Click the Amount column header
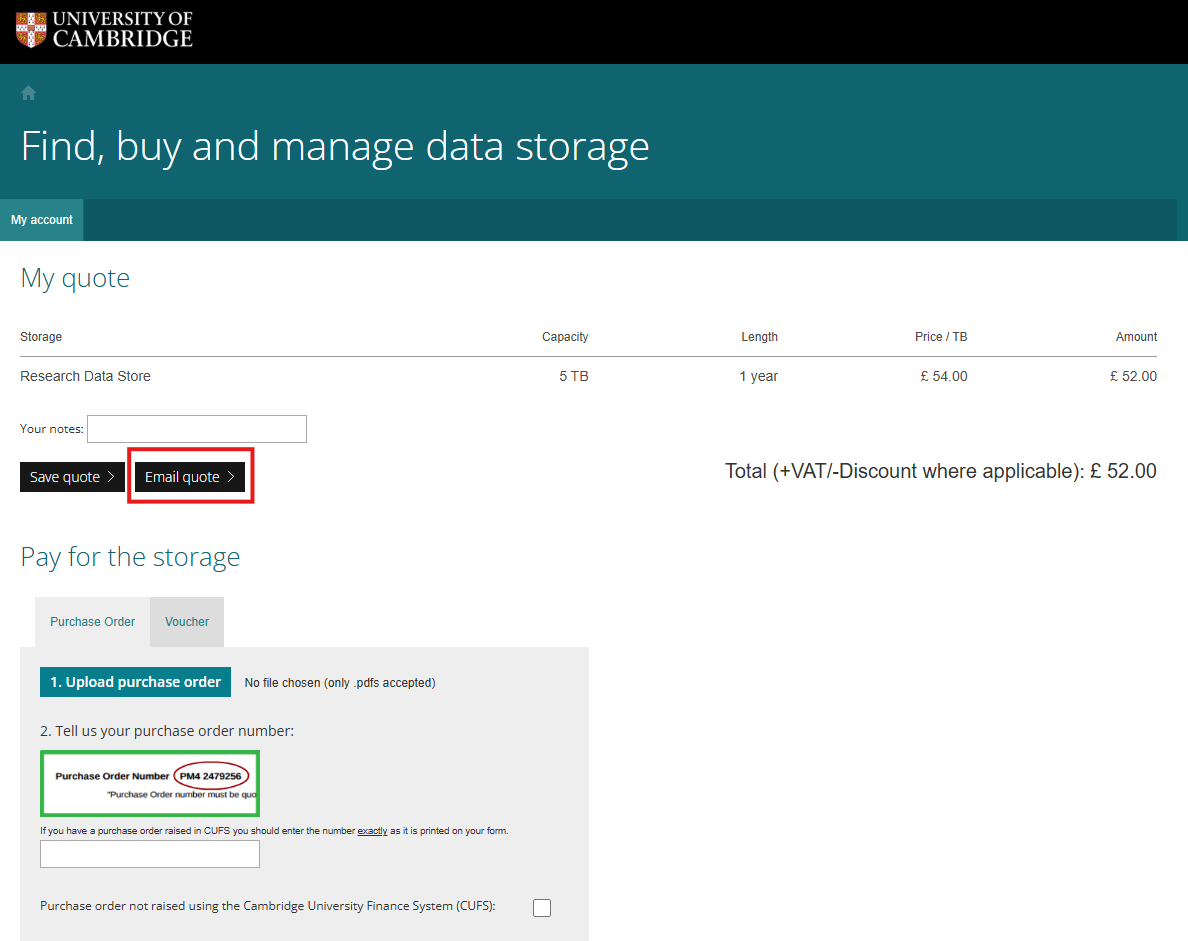 point(1136,337)
